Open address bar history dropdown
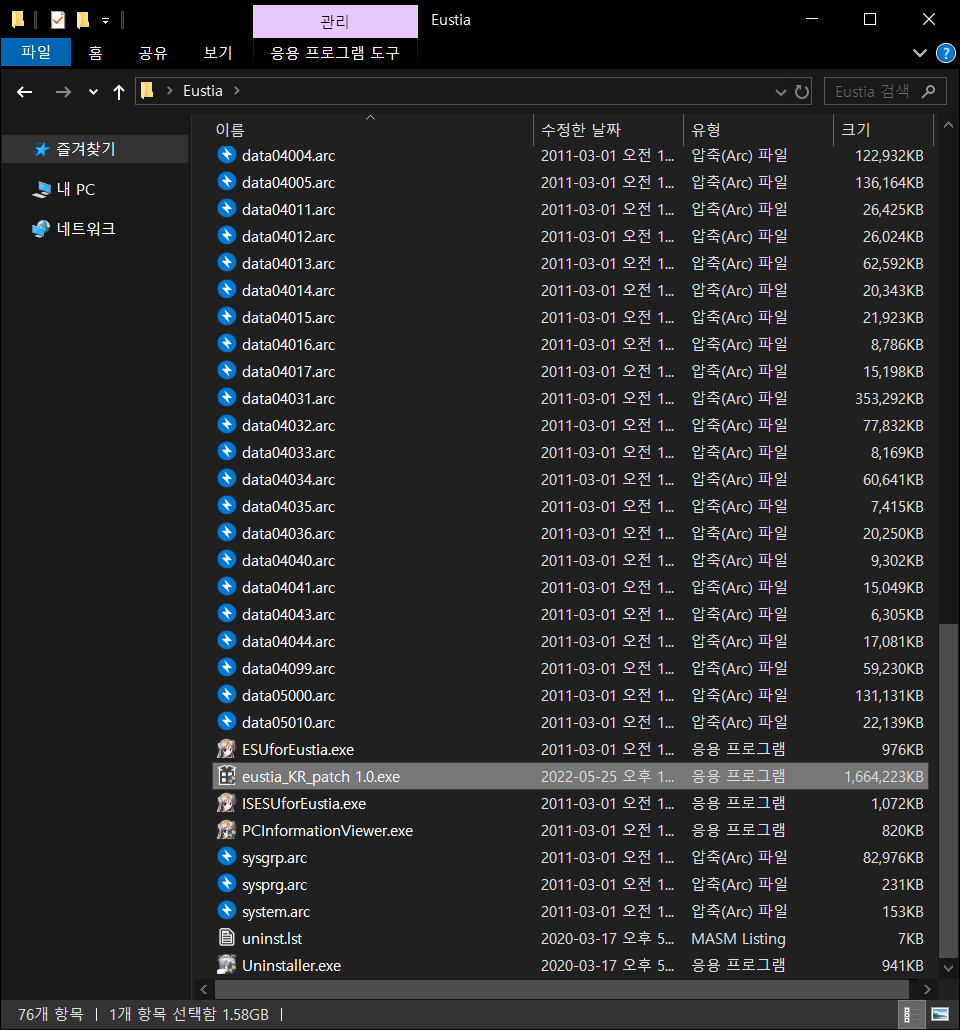The height and width of the screenshot is (1030, 960). point(781,92)
